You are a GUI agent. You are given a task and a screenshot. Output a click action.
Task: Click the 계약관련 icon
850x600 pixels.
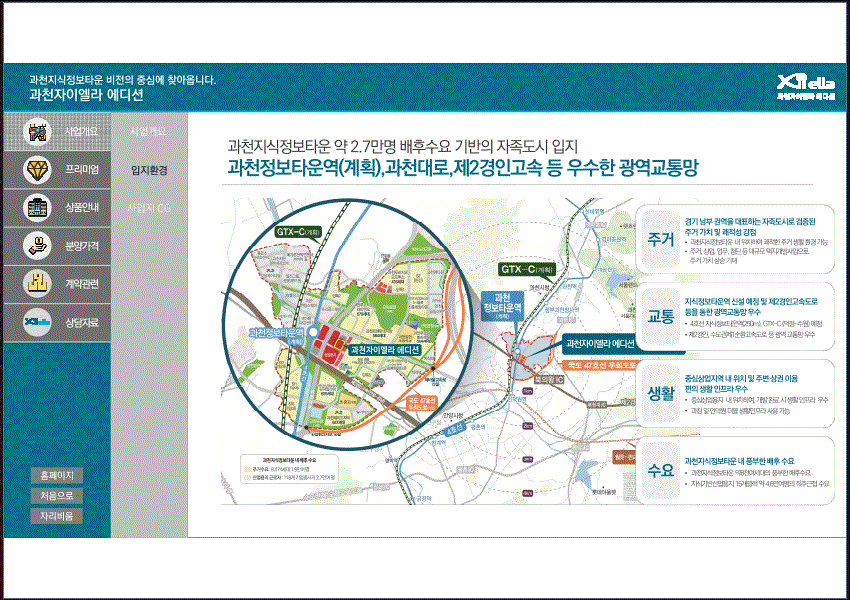pos(37,283)
